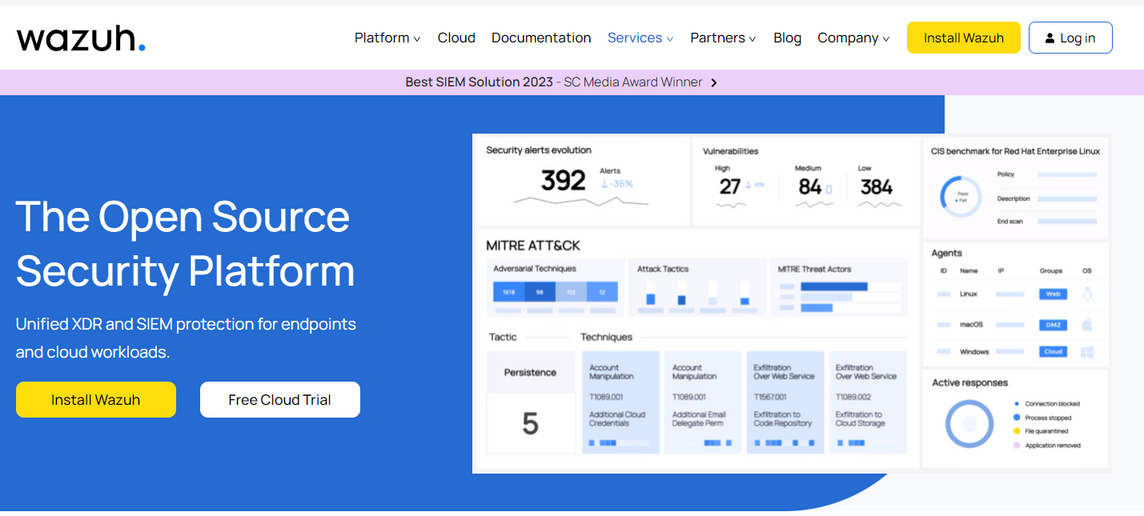Visit the Blog page

tap(787, 38)
